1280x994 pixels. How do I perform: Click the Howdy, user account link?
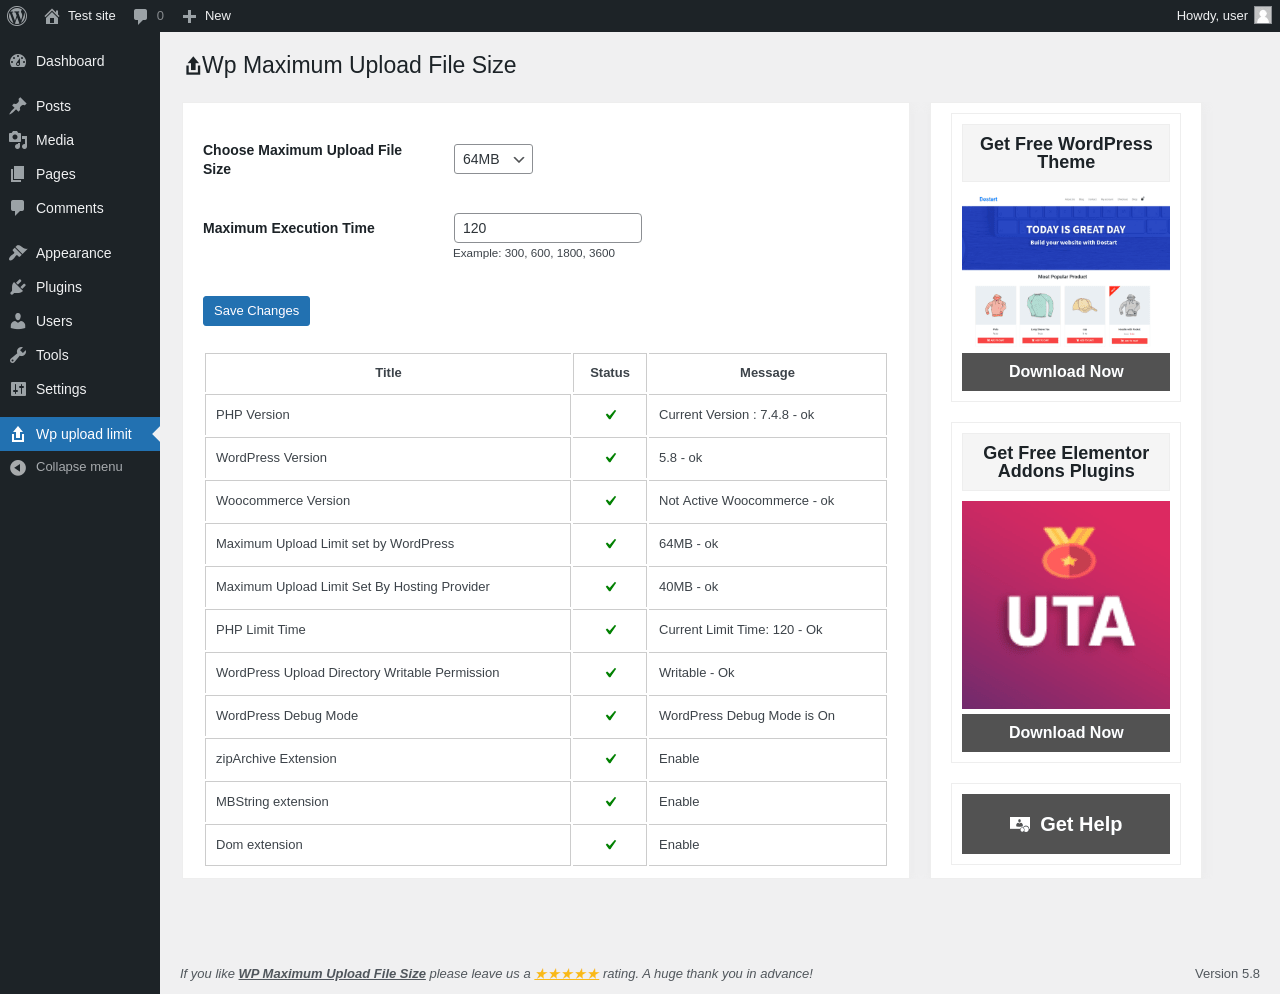(x=1223, y=16)
